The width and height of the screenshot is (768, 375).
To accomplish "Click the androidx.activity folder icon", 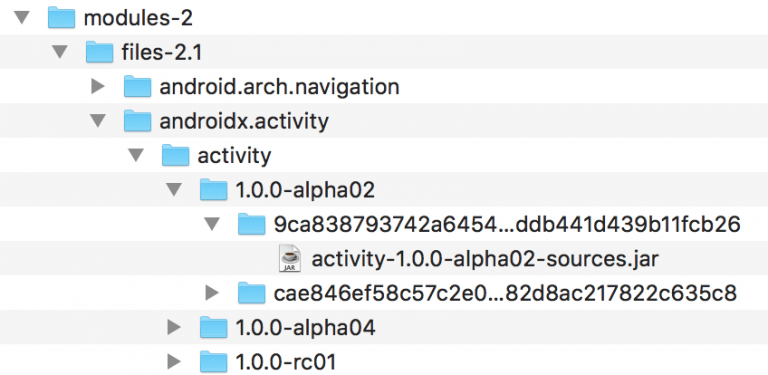I will pos(137,121).
